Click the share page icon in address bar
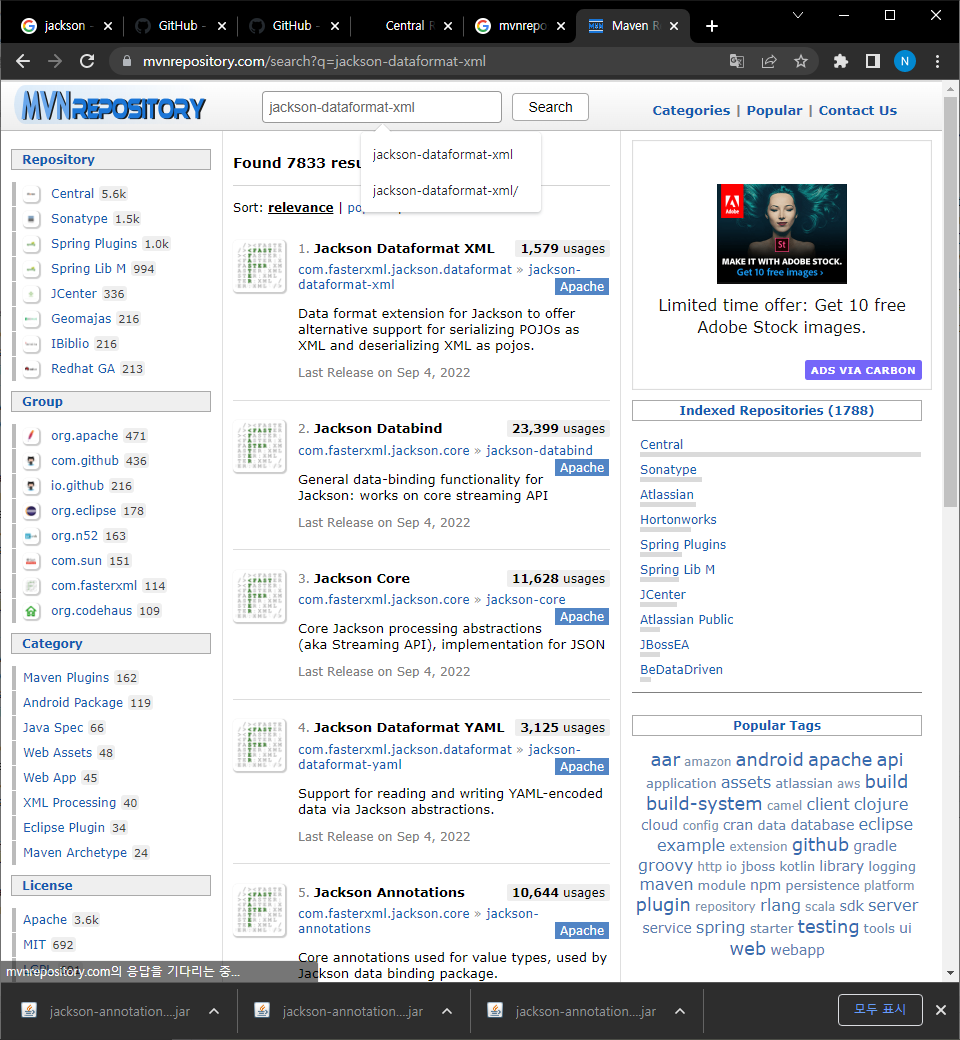This screenshot has height=1040, width=960. (x=769, y=62)
